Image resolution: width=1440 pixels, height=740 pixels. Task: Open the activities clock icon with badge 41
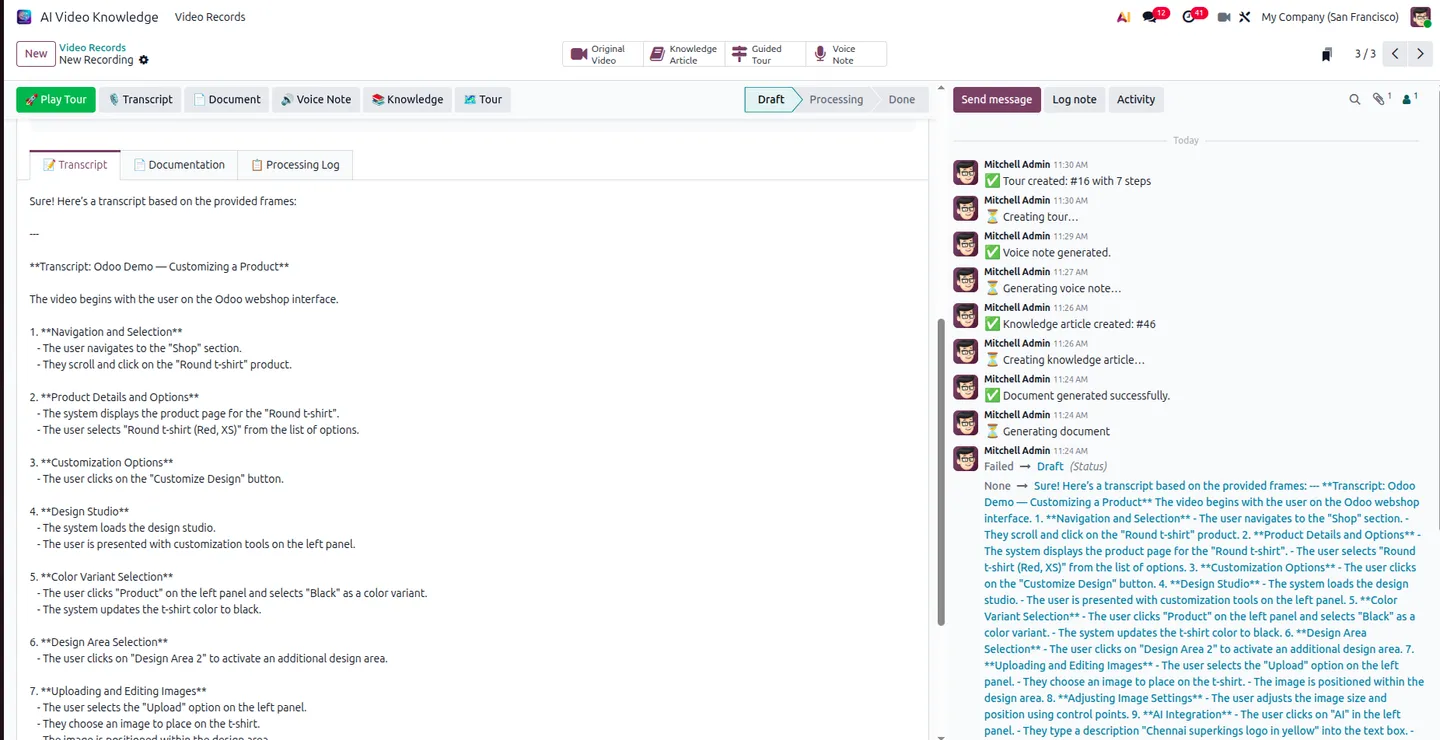coord(1191,17)
